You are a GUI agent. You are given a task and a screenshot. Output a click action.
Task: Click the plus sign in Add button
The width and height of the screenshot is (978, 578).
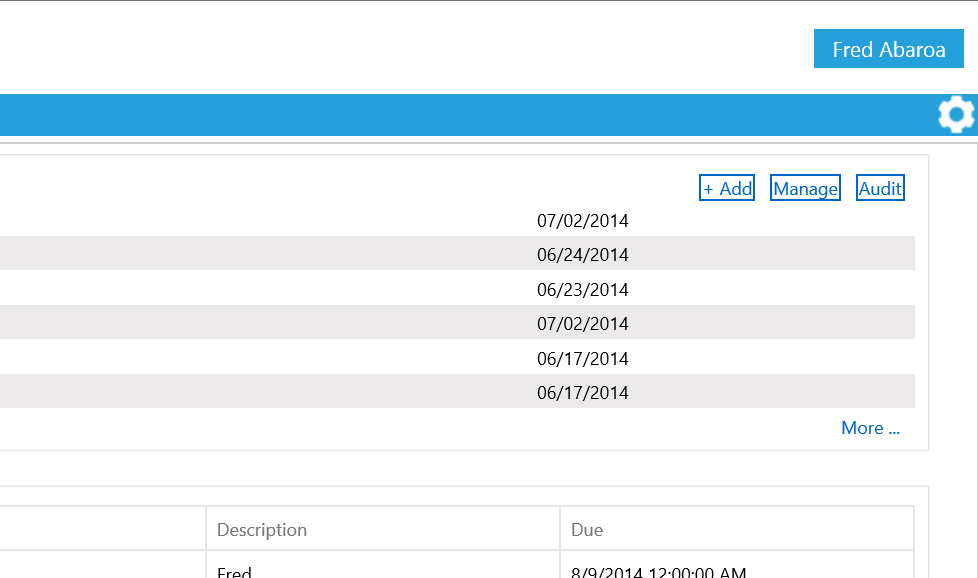pos(708,189)
